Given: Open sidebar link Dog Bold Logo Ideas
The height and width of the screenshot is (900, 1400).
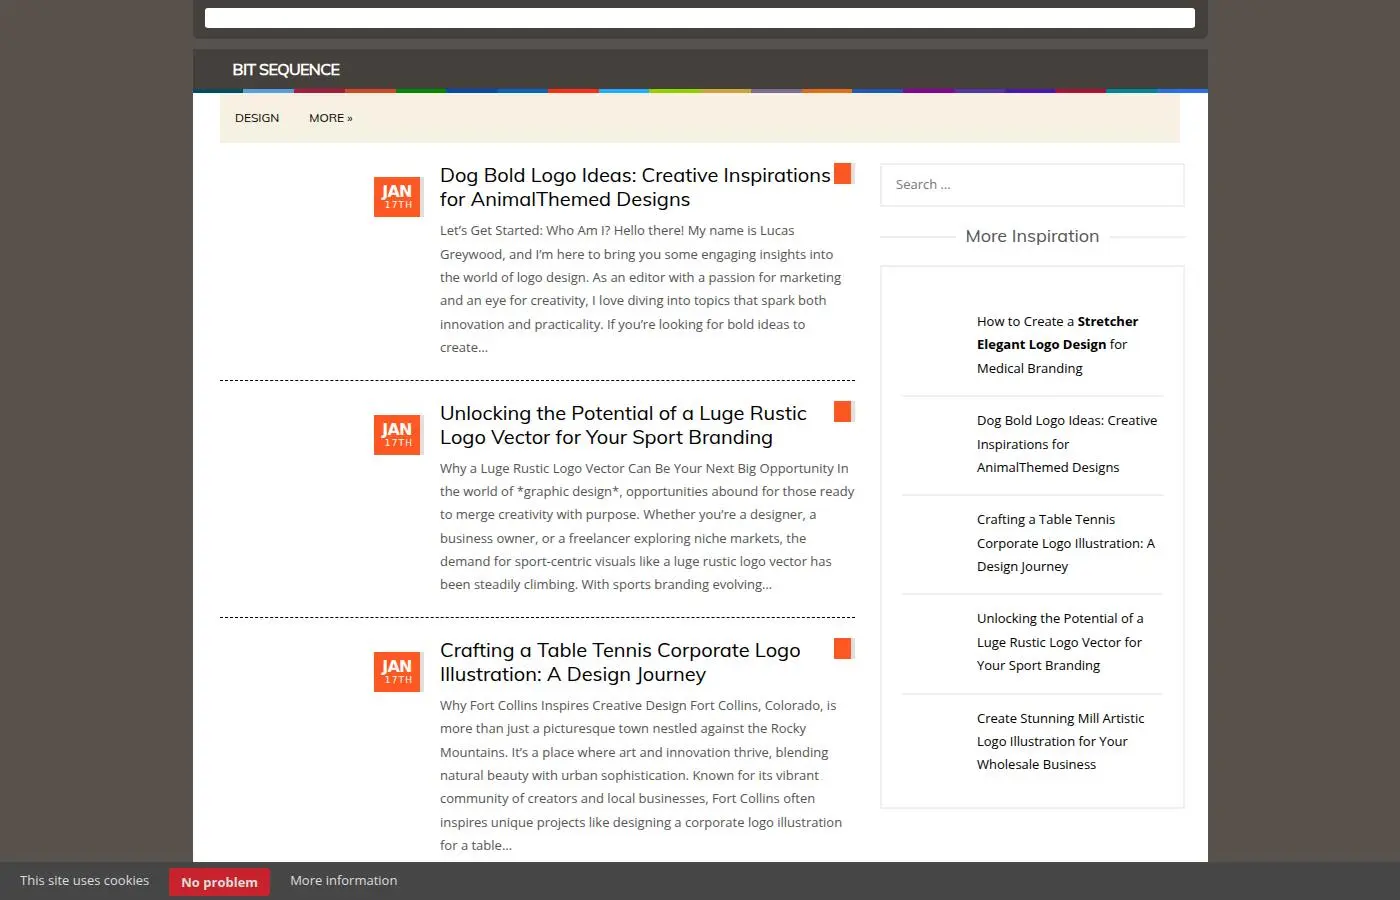Looking at the screenshot, I should click(x=1067, y=444).
